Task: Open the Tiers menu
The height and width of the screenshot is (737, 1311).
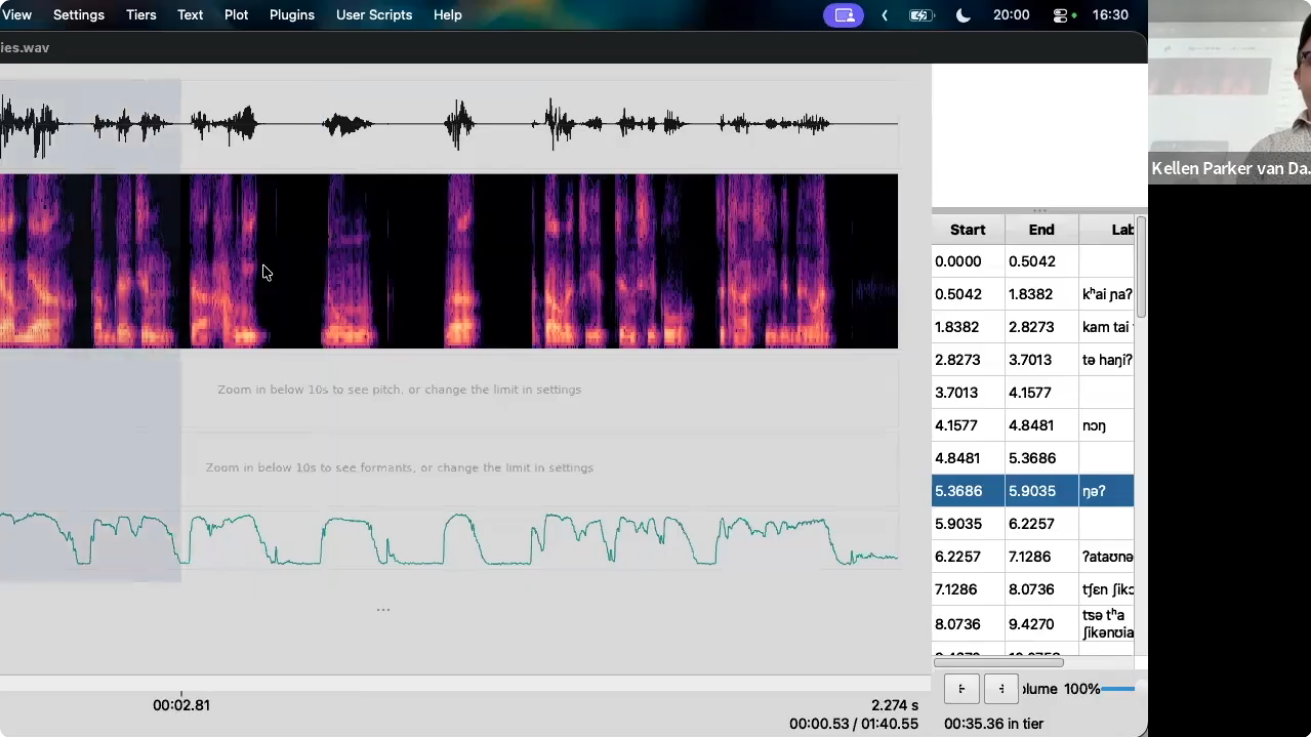Action: [141, 15]
